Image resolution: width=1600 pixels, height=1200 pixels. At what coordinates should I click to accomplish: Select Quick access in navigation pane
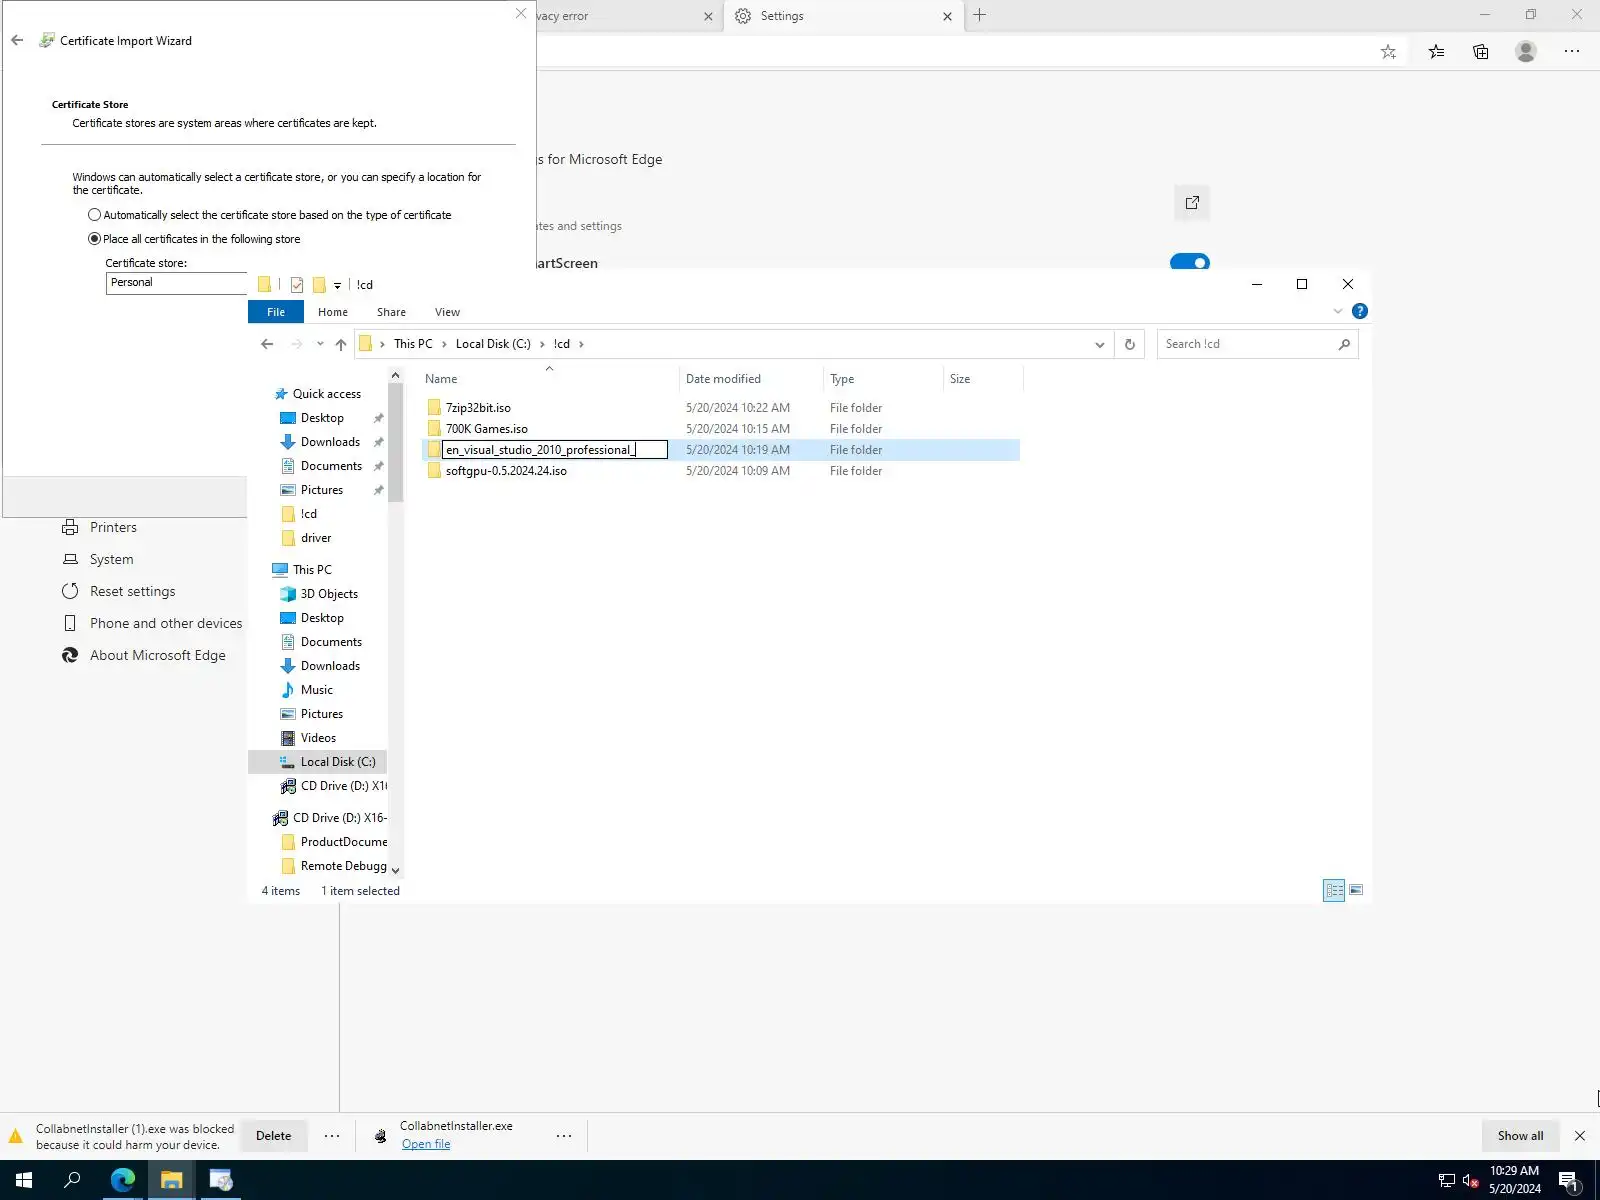(x=326, y=394)
